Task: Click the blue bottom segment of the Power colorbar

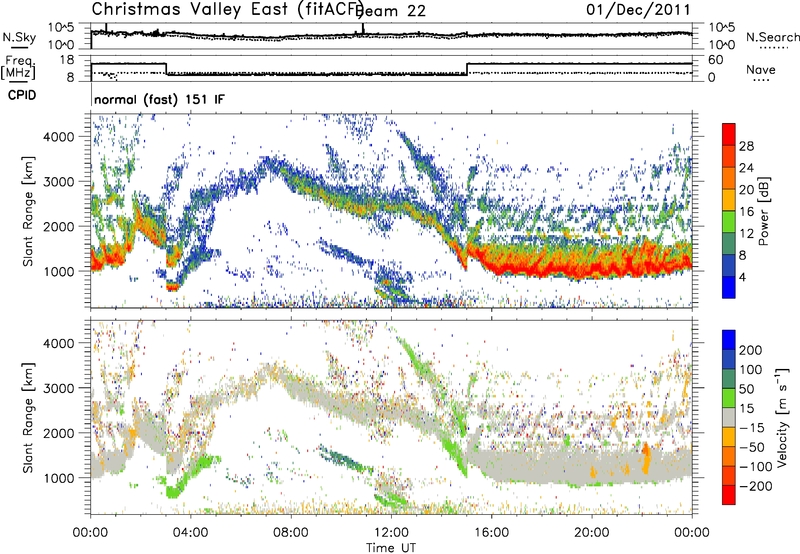Action: pos(729,287)
